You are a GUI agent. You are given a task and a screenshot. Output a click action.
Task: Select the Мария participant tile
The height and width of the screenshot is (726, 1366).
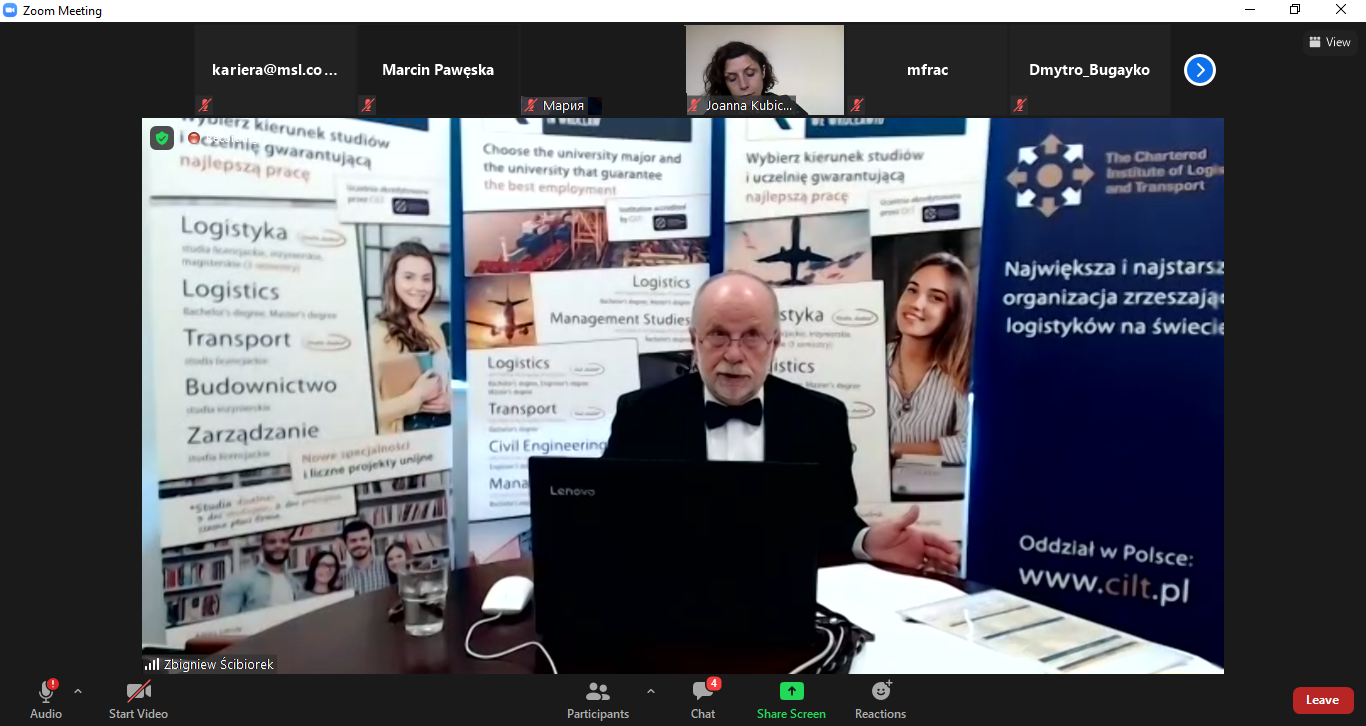click(601, 70)
